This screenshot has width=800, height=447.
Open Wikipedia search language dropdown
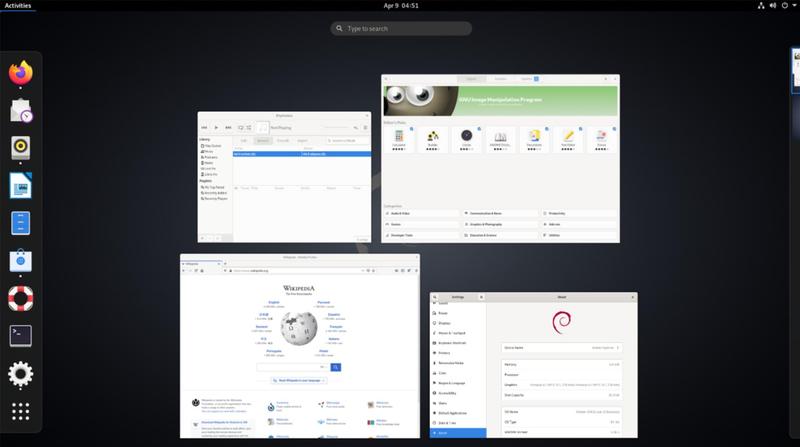click(x=322, y=367)
